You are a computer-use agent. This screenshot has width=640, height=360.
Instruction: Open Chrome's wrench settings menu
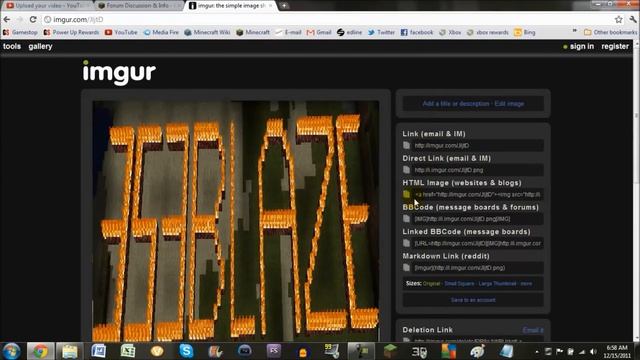point(633,20)
